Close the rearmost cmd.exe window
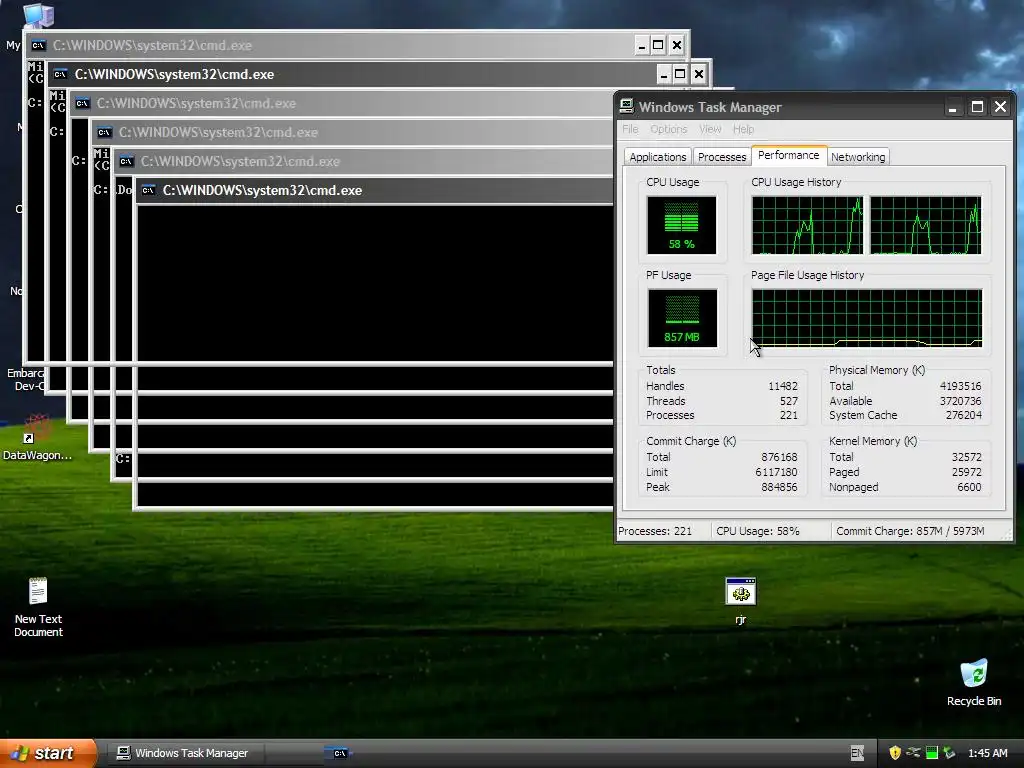This screenshot has width=1024, height=768. coord(677,45)
